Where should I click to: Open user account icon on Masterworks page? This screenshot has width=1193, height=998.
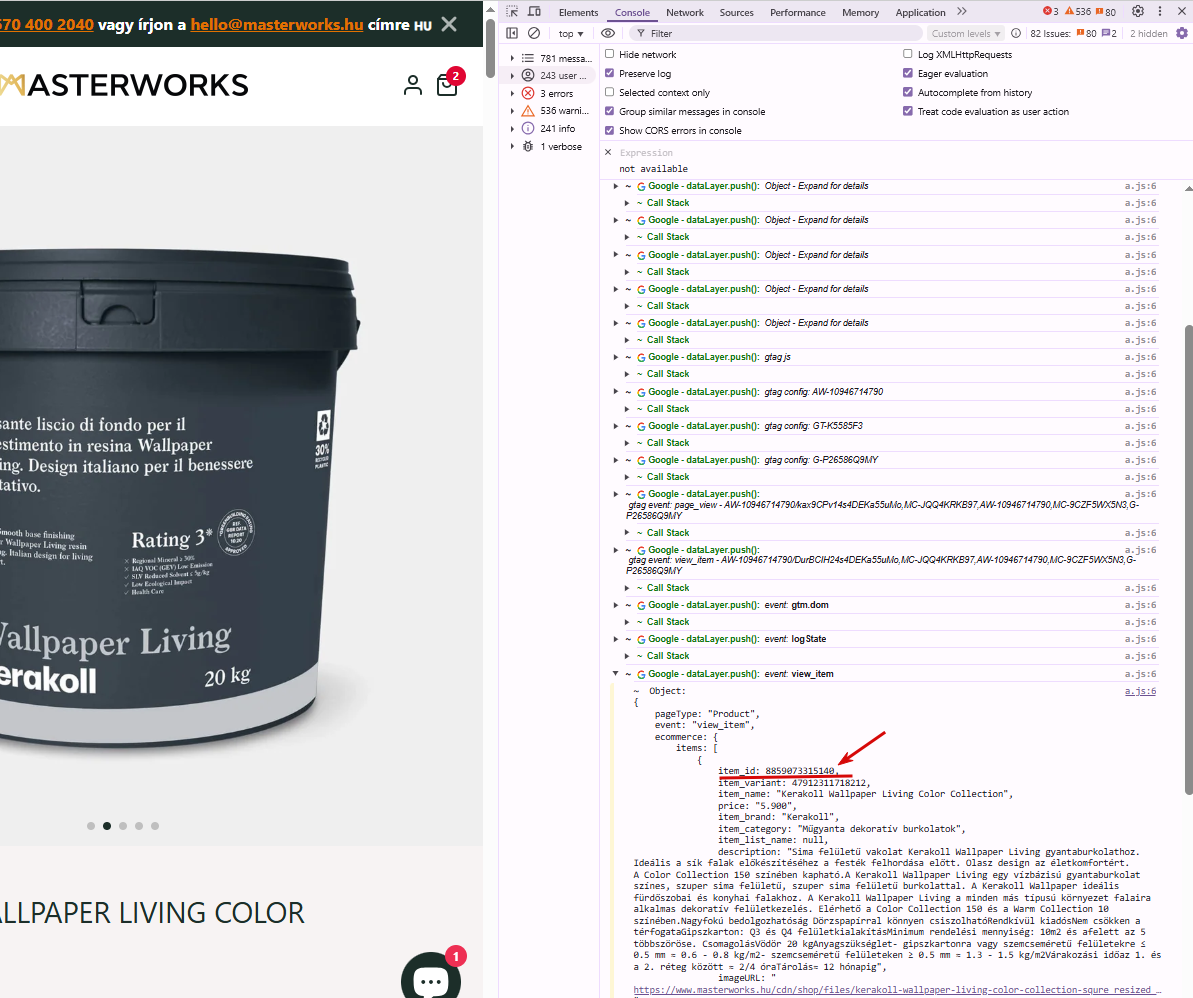click(x=412, y=85)
